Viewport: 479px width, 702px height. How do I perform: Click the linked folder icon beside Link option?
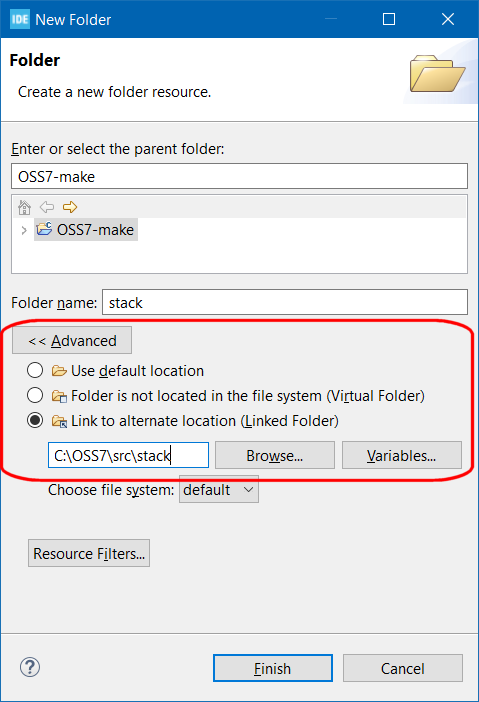pos(59,421)
